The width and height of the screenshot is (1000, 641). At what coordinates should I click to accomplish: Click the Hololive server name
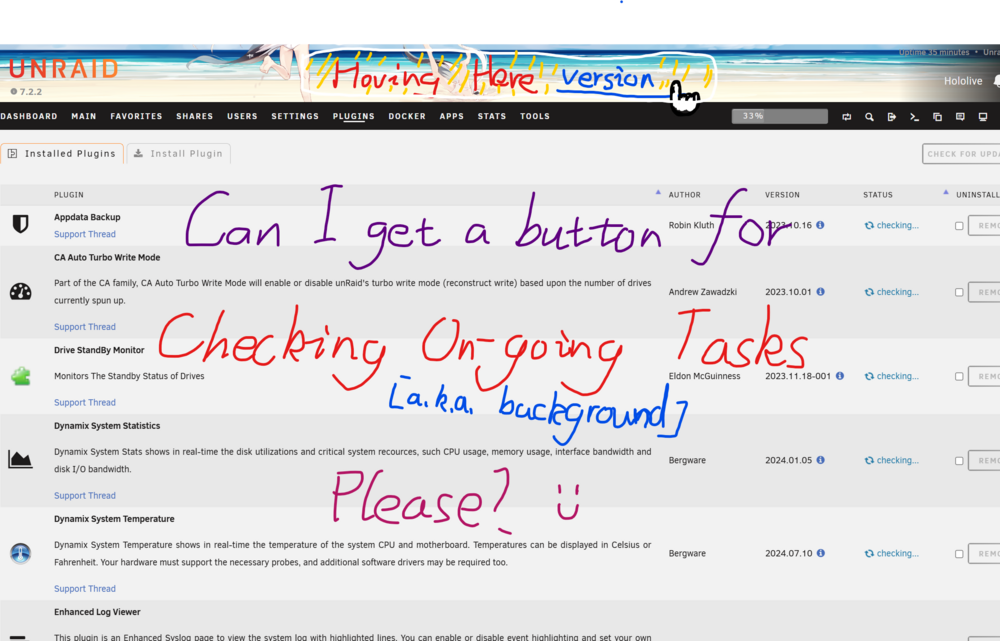click(x=963, y=81)
